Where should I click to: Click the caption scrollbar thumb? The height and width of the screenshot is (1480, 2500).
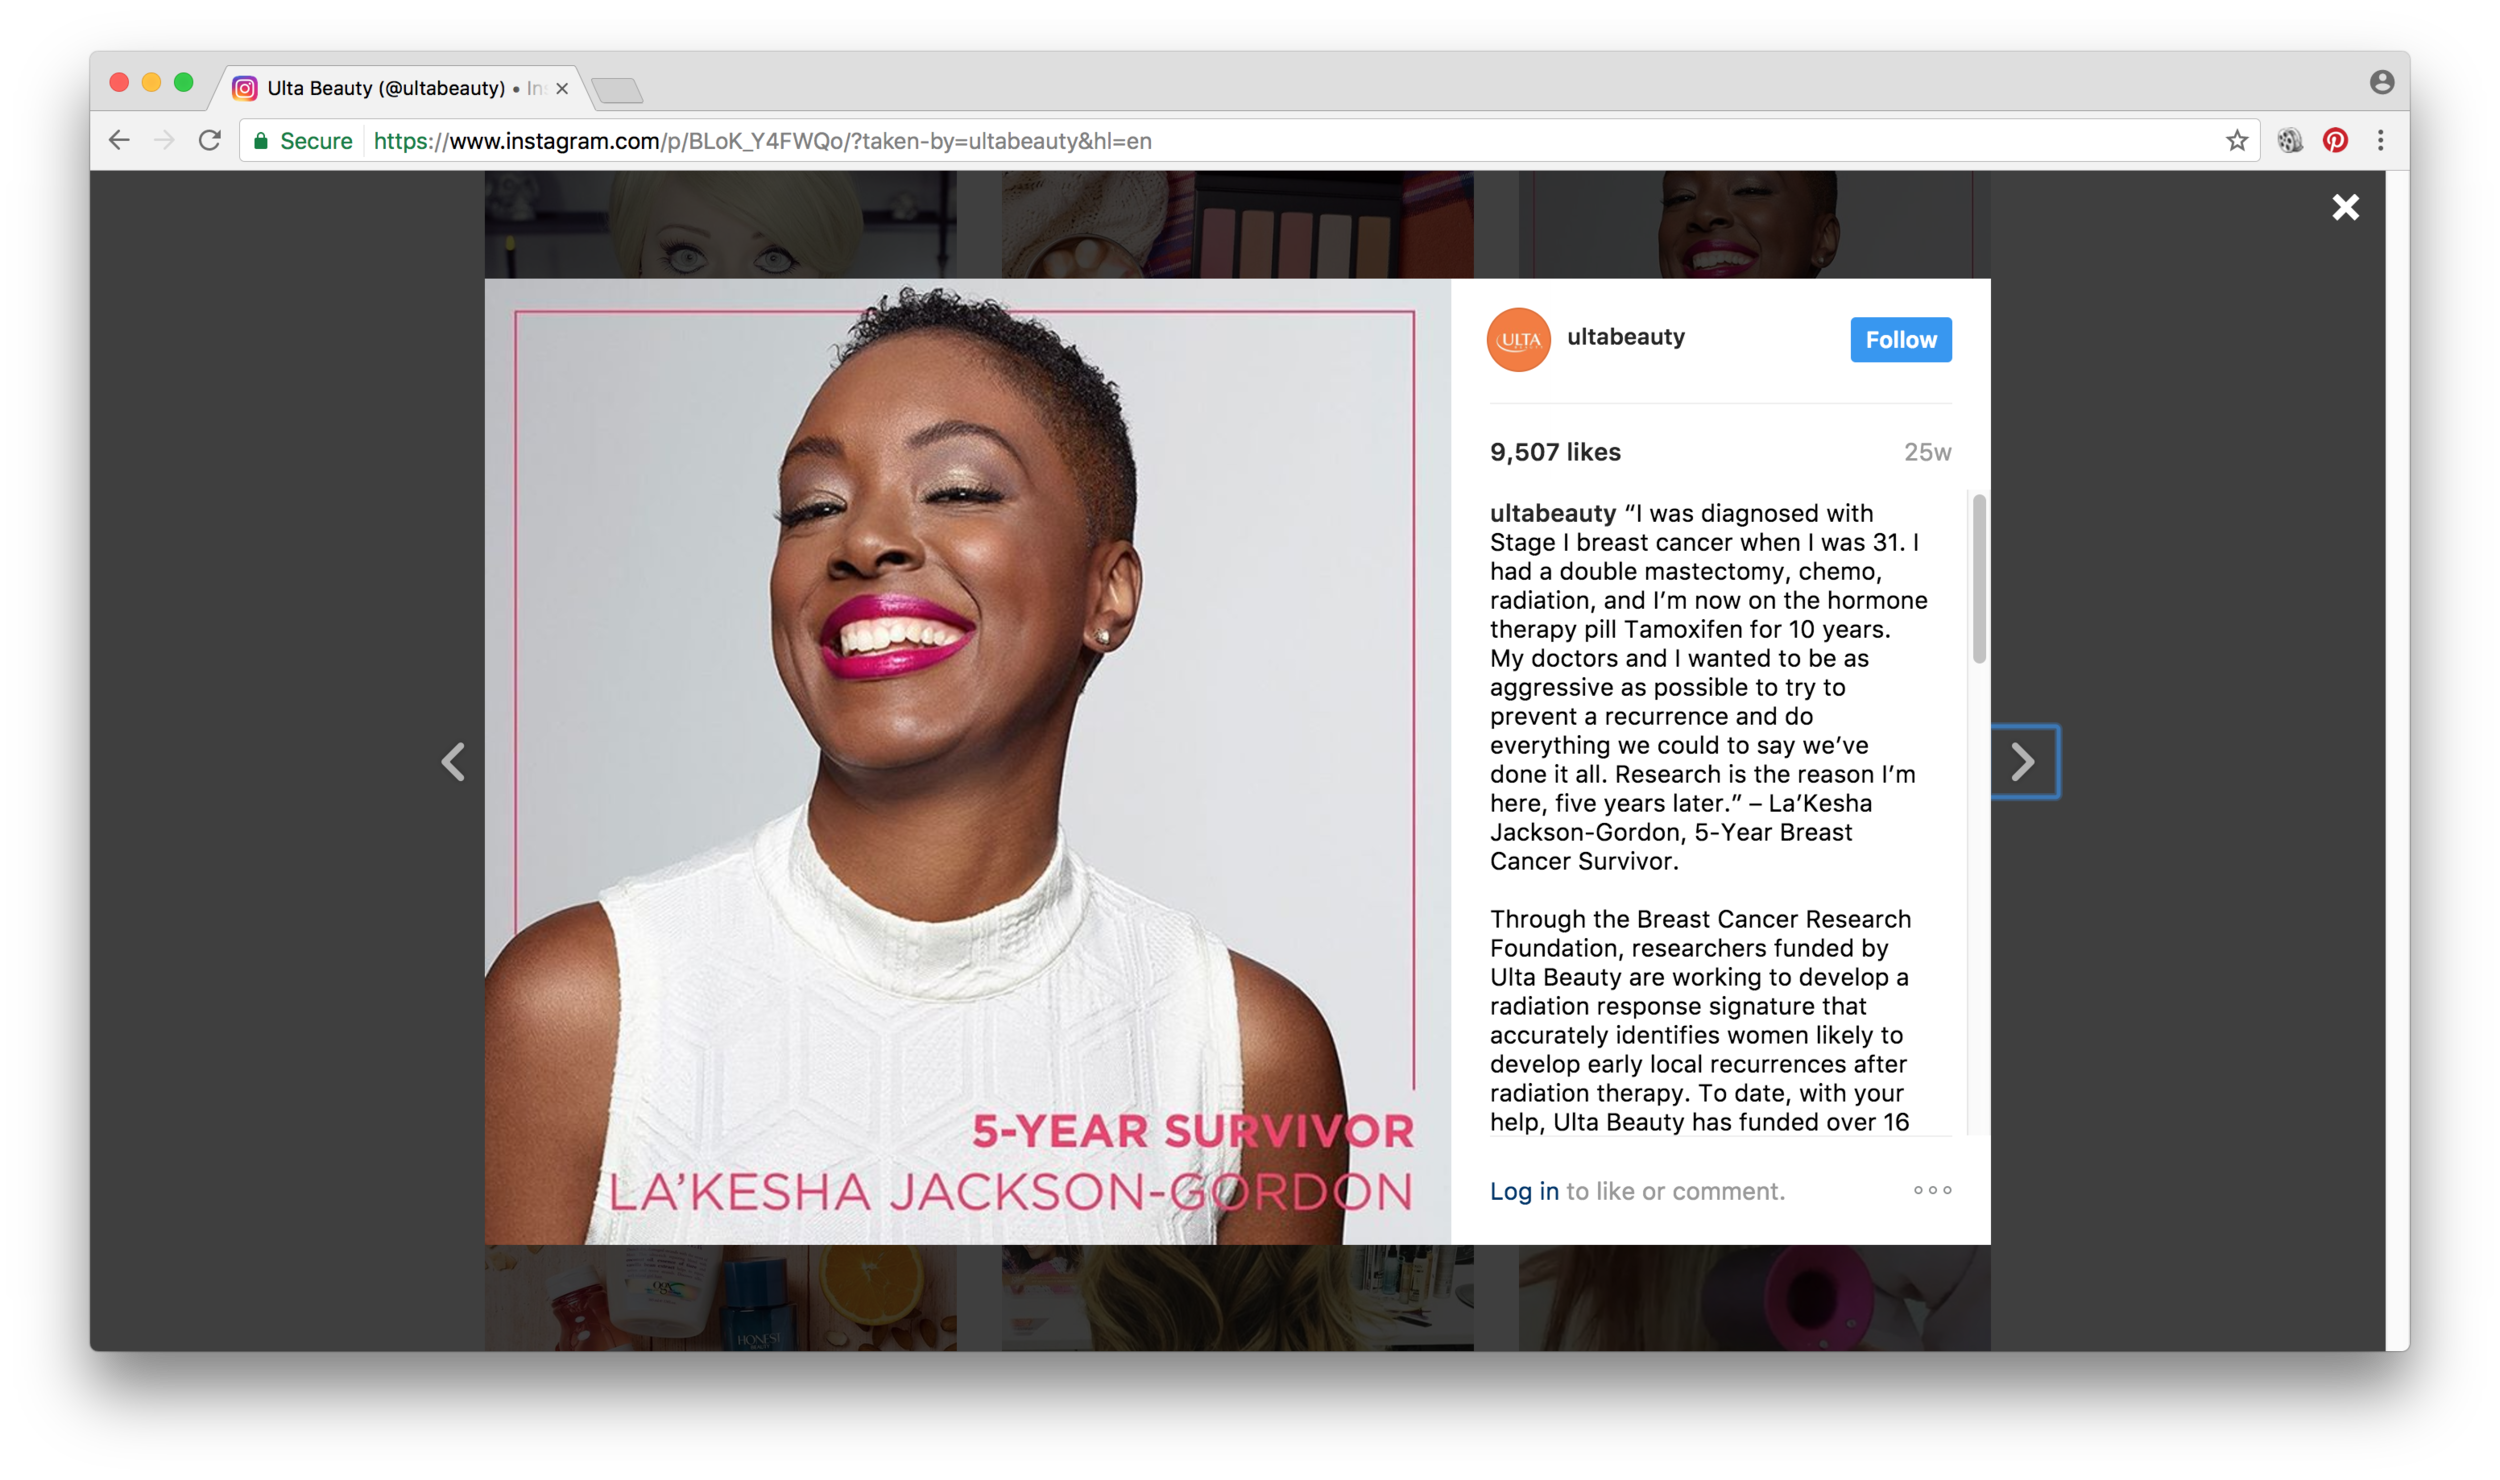tap(1978, 578)
